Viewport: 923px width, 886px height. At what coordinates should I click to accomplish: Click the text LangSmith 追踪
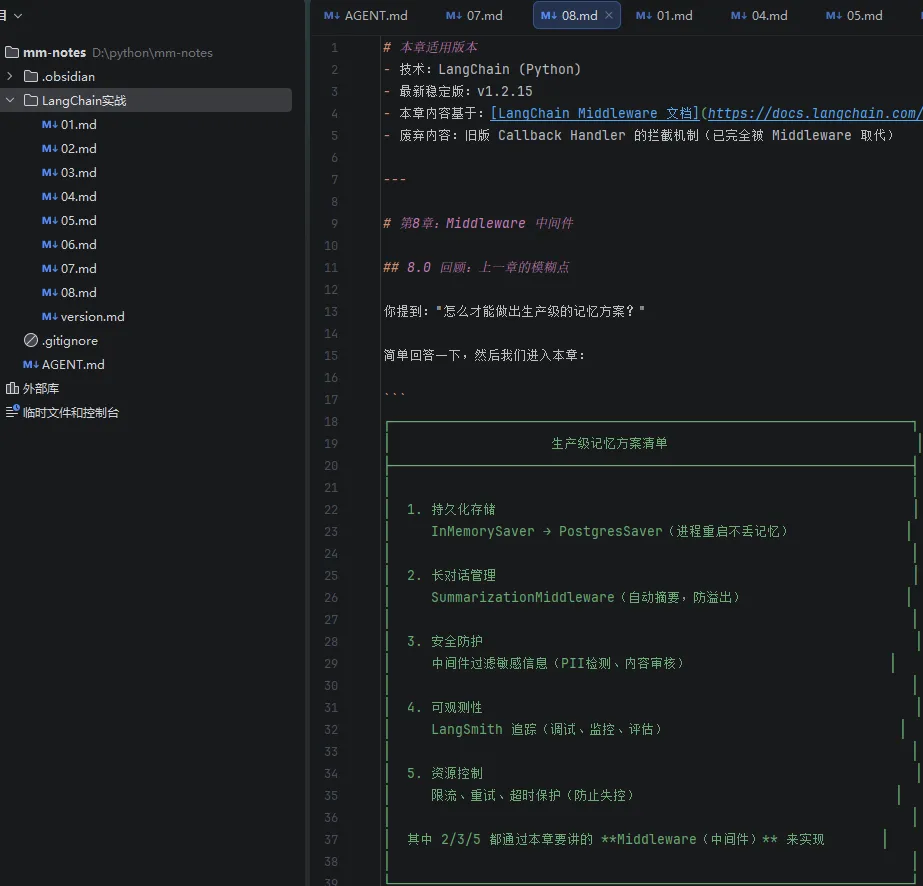pyautogui.click(x=484, y=729)
